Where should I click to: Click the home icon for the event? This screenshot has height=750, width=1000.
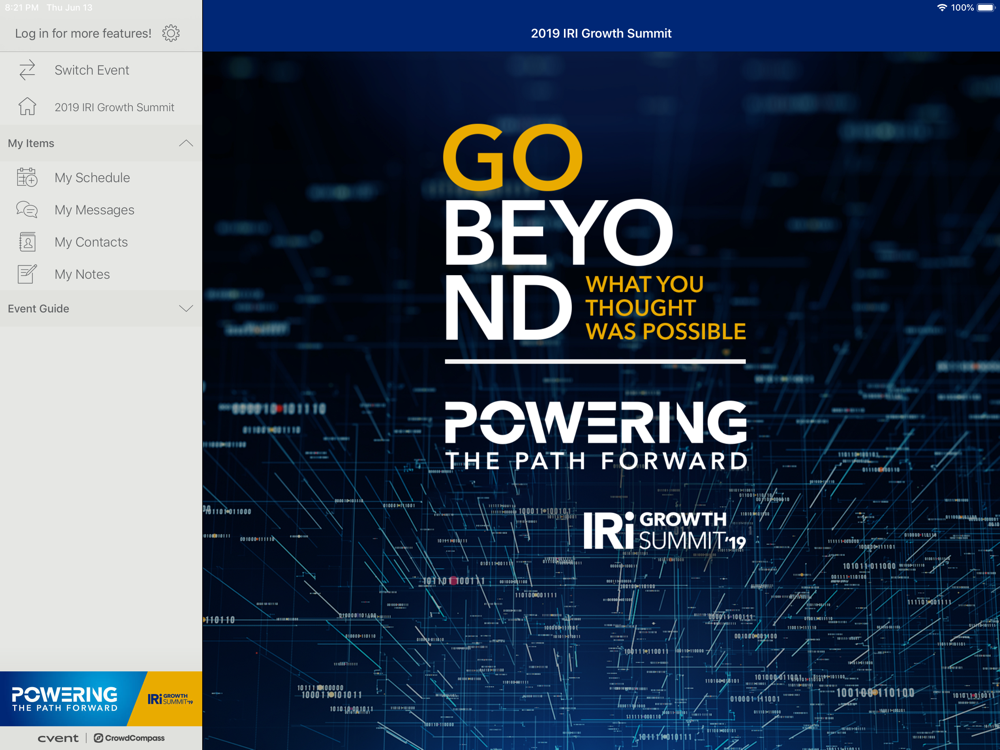pos(27,107)
